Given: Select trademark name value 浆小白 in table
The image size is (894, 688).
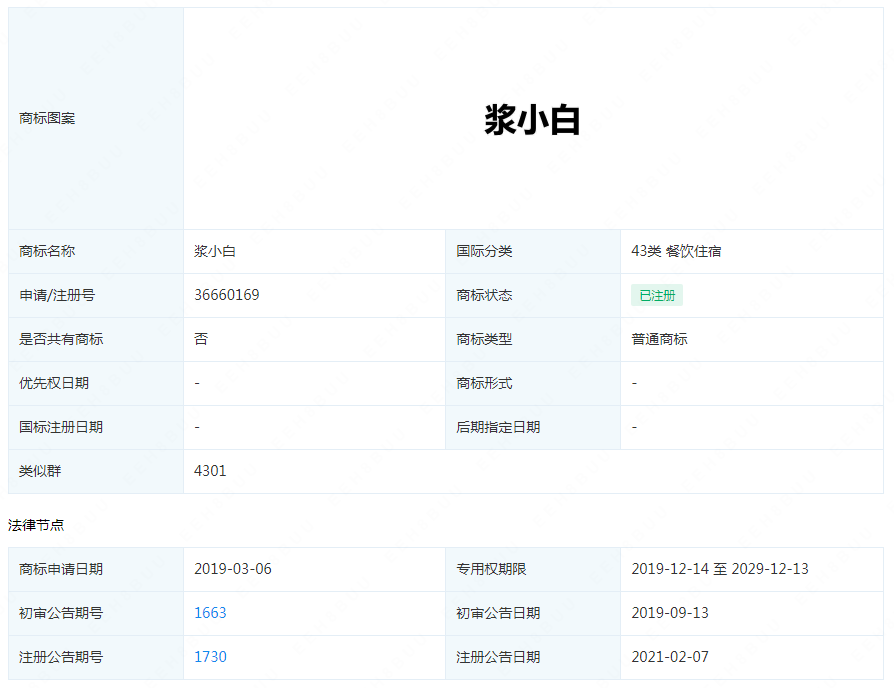Looking at the screenshot, I should (x=214, y=251).
